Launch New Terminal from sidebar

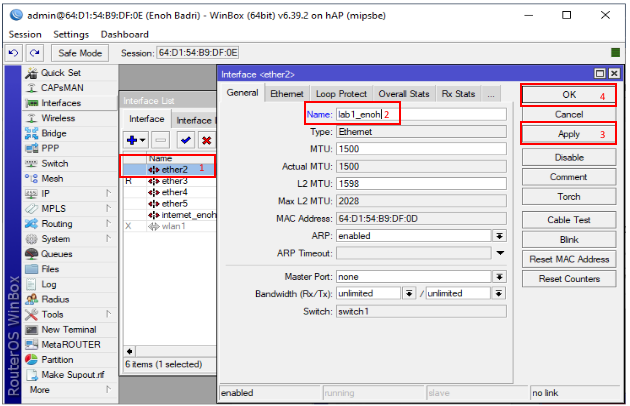pyautogui.click(x=69, y=330)
